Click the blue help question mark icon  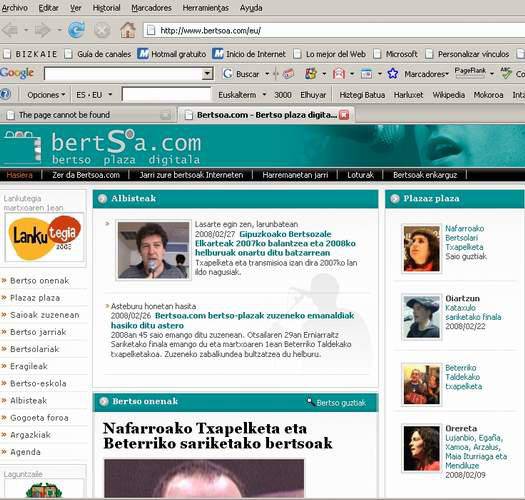[5, 94]
